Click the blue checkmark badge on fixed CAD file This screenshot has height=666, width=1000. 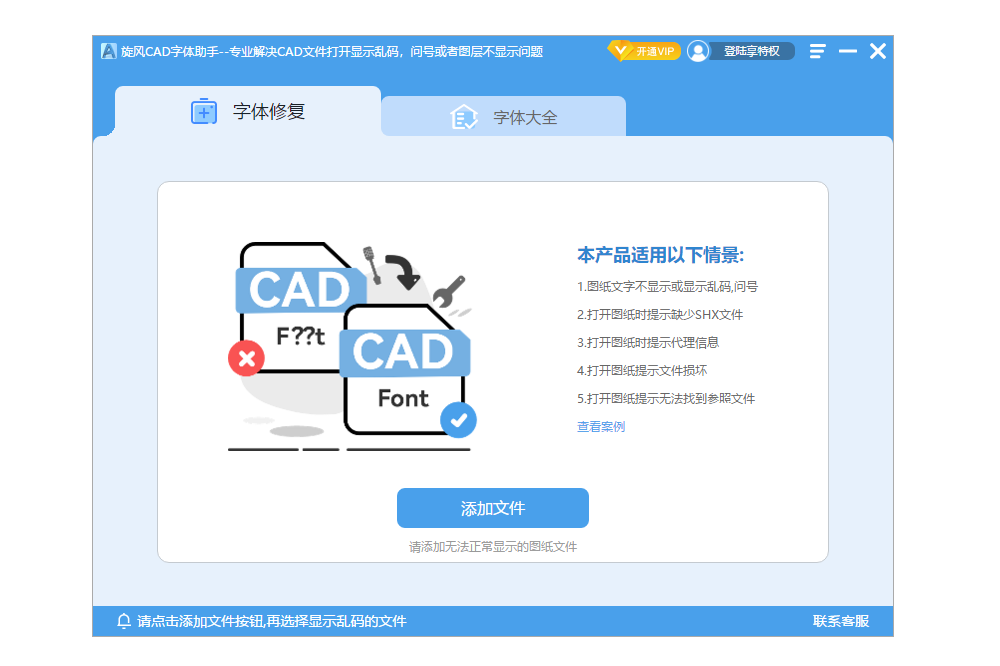[459, 420]
